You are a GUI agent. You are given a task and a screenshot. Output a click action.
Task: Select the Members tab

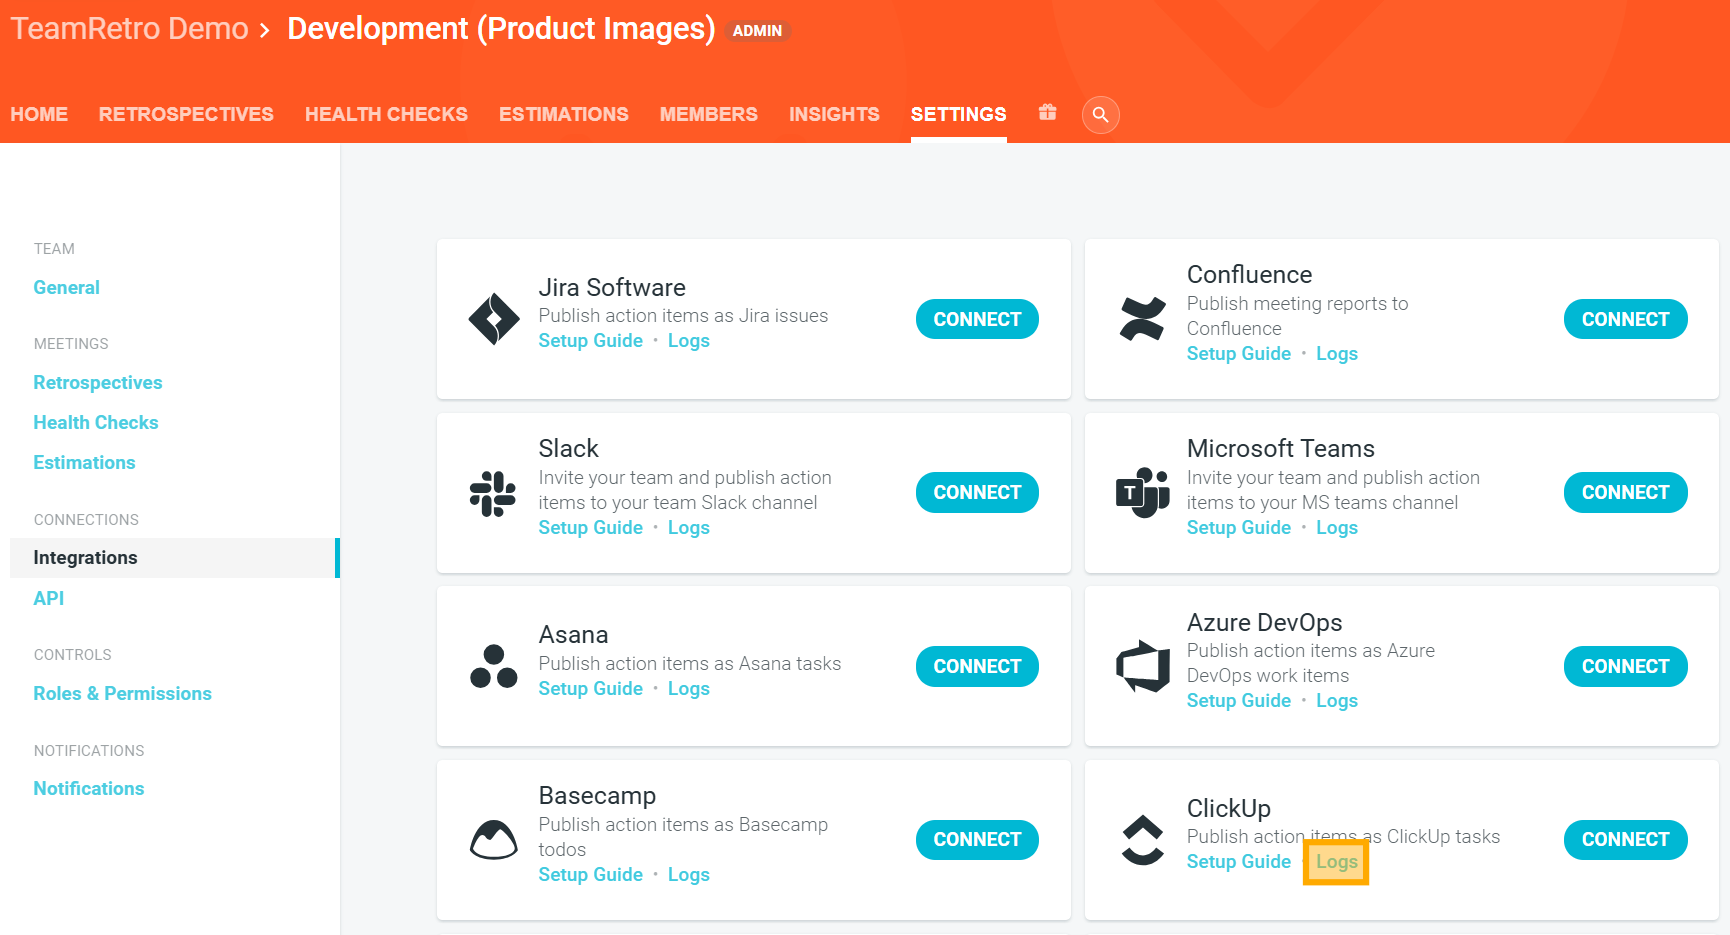pos(709,114)
